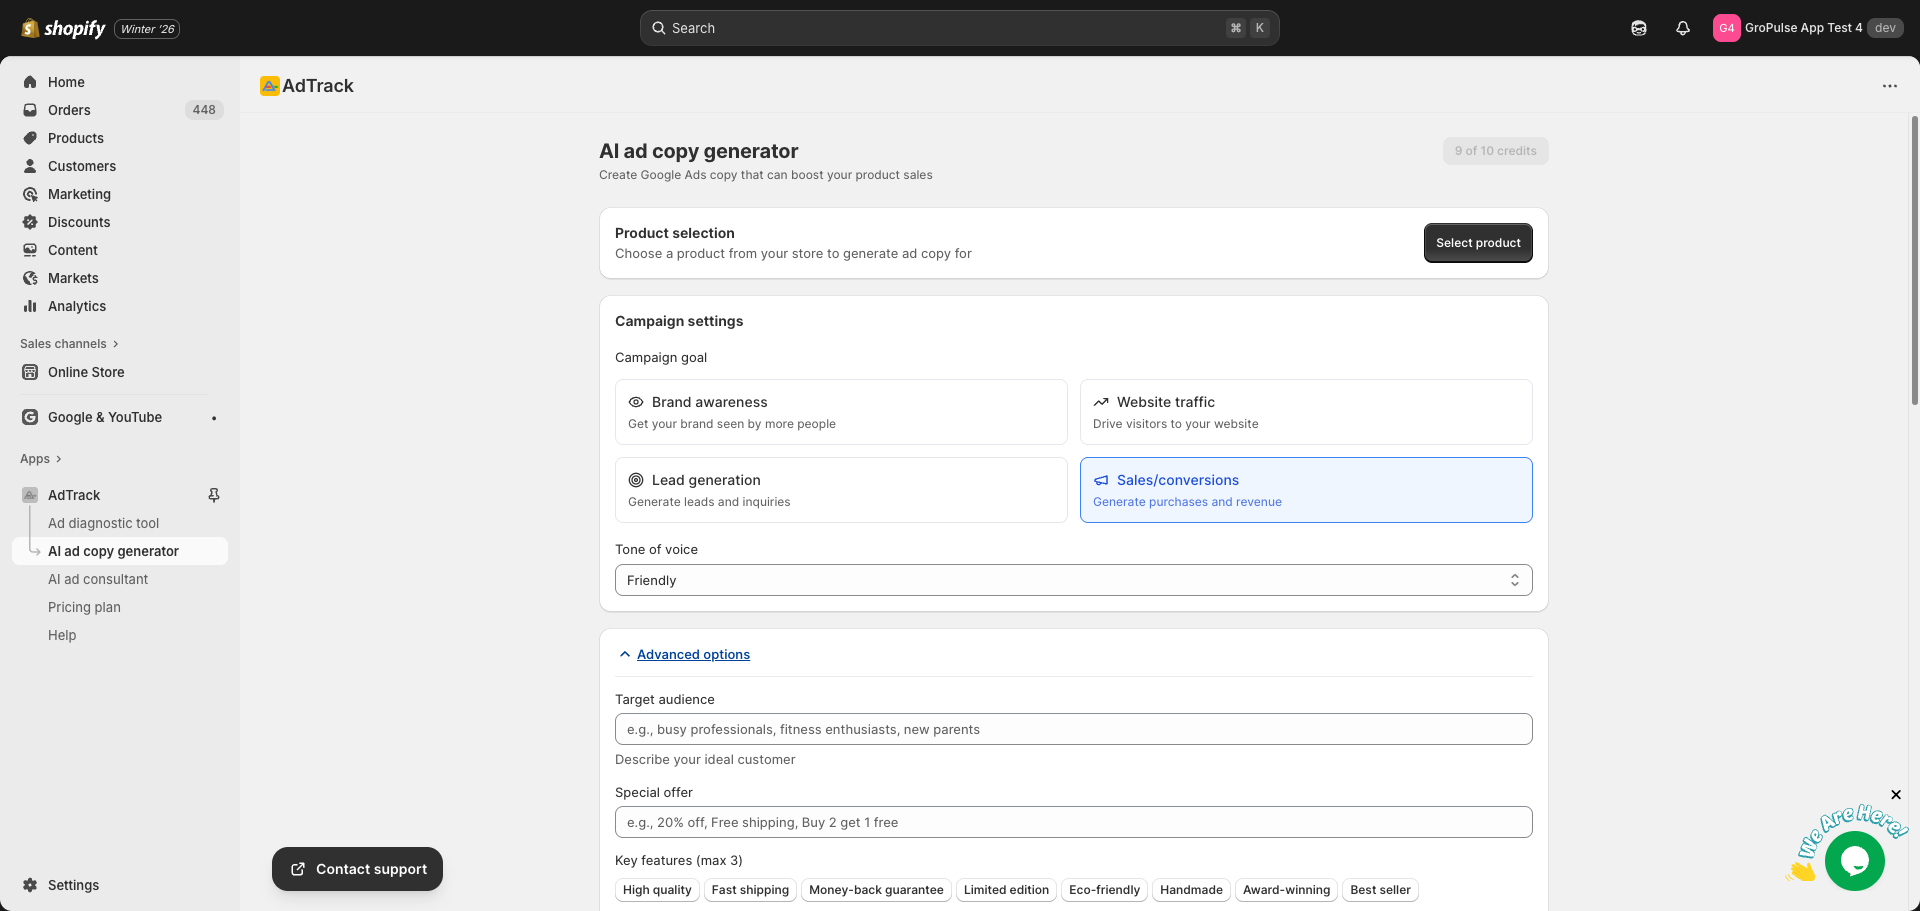Open the green chat bubble widget
1920x911 pixels.
tap(1854, 861)
